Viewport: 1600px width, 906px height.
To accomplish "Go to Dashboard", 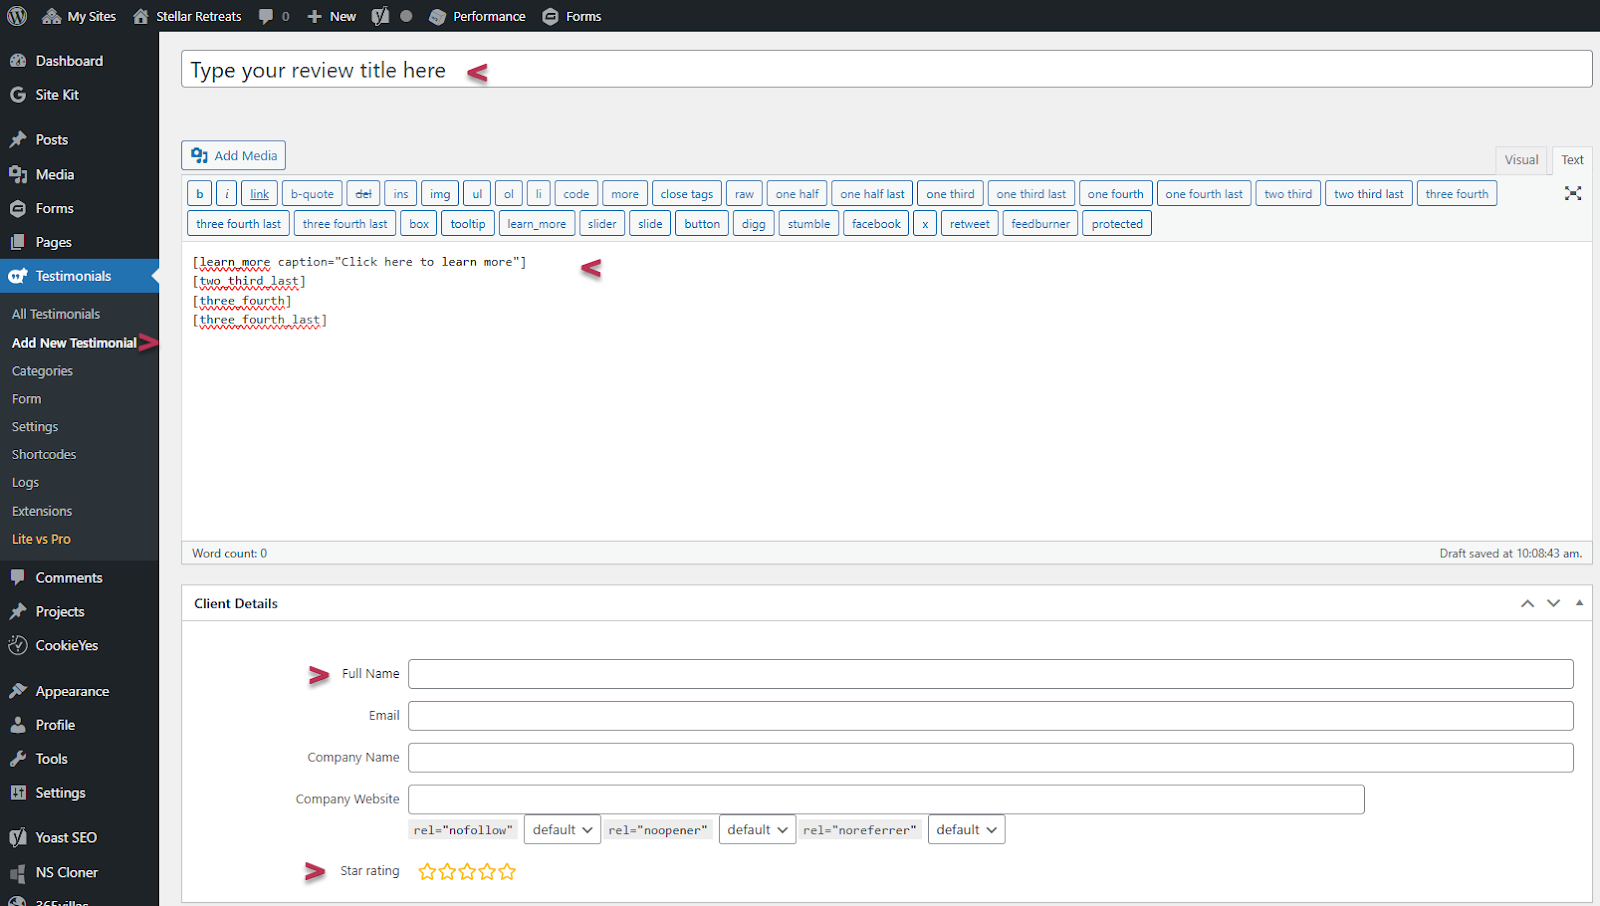I will click(79, 61).
